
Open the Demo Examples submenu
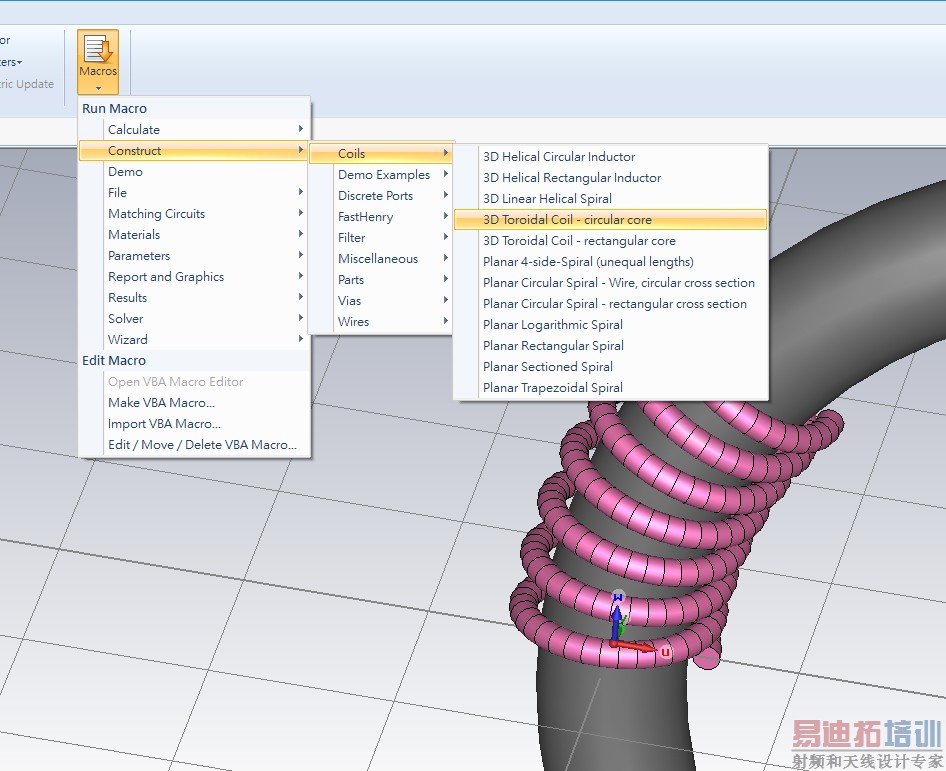click(x=380, y=174)
